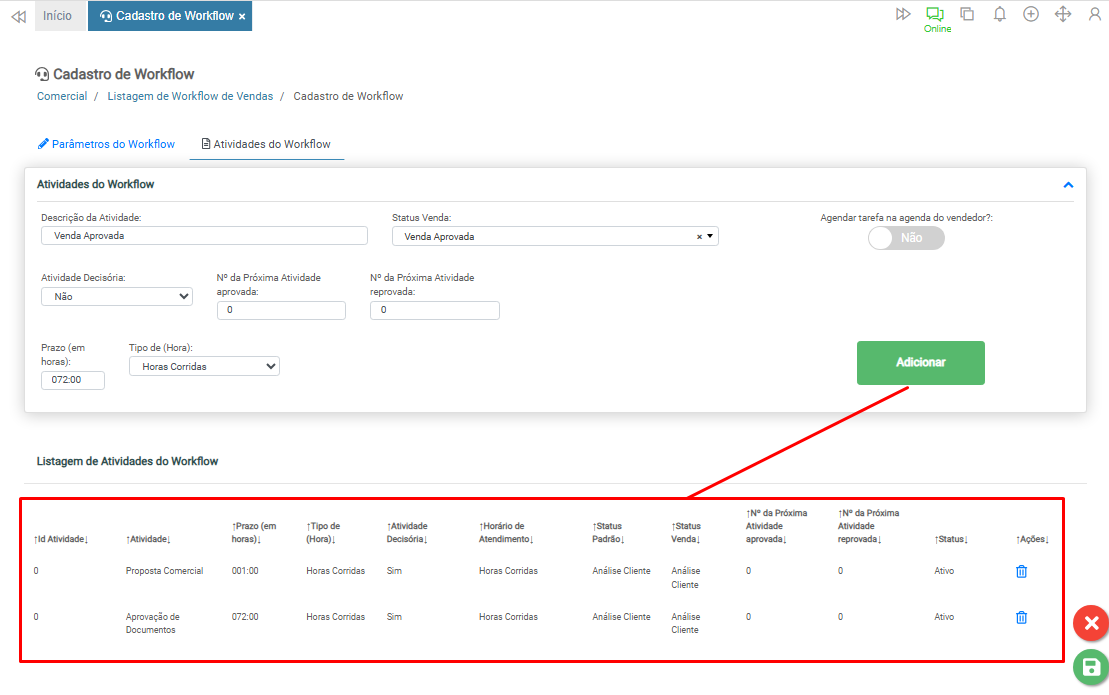Viewport: 1109px width, 695px height.
Task: Delete the Proposta Comercial activity row
Action: click(1021, 572)
